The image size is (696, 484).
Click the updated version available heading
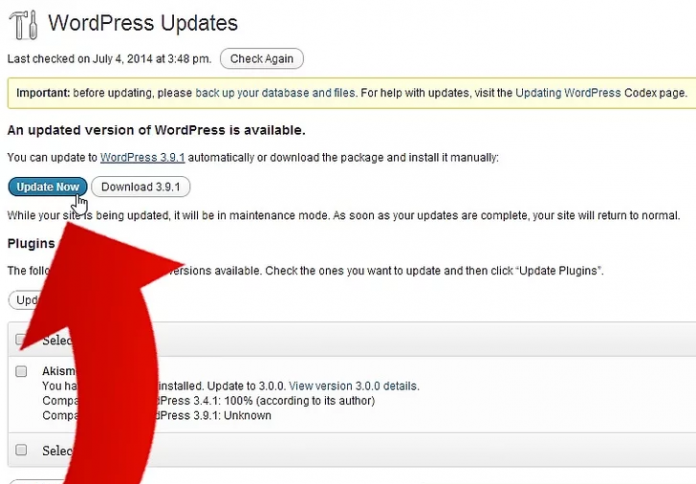tap(156, 131)
